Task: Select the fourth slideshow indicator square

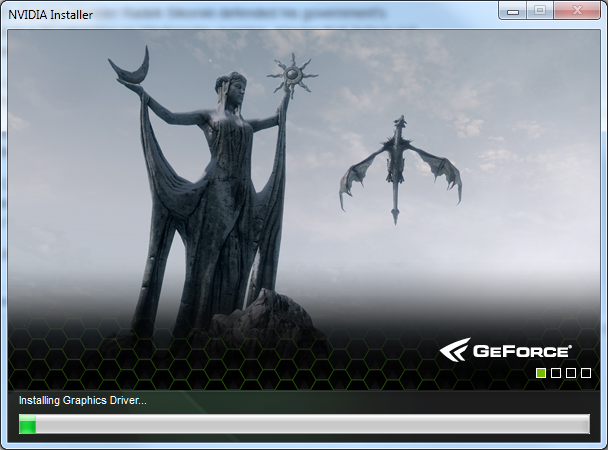Action: coord(586,373)
